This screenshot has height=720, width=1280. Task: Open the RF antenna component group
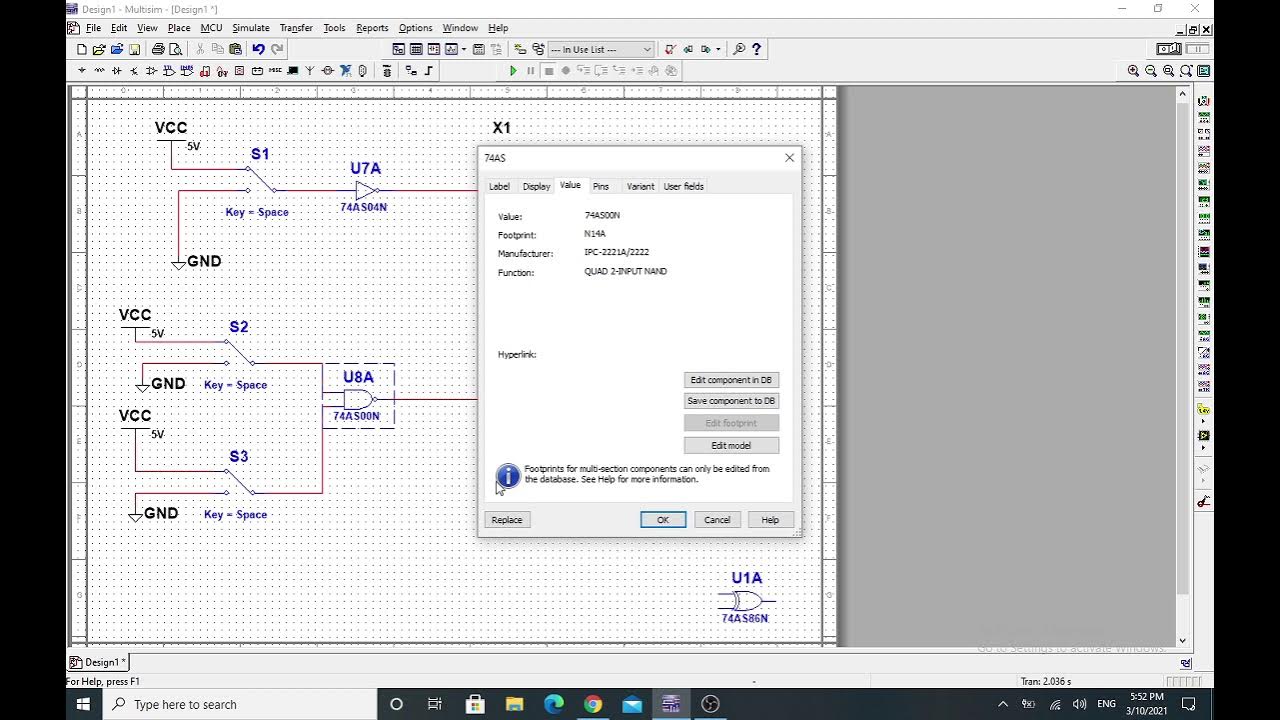coord(310,71)
